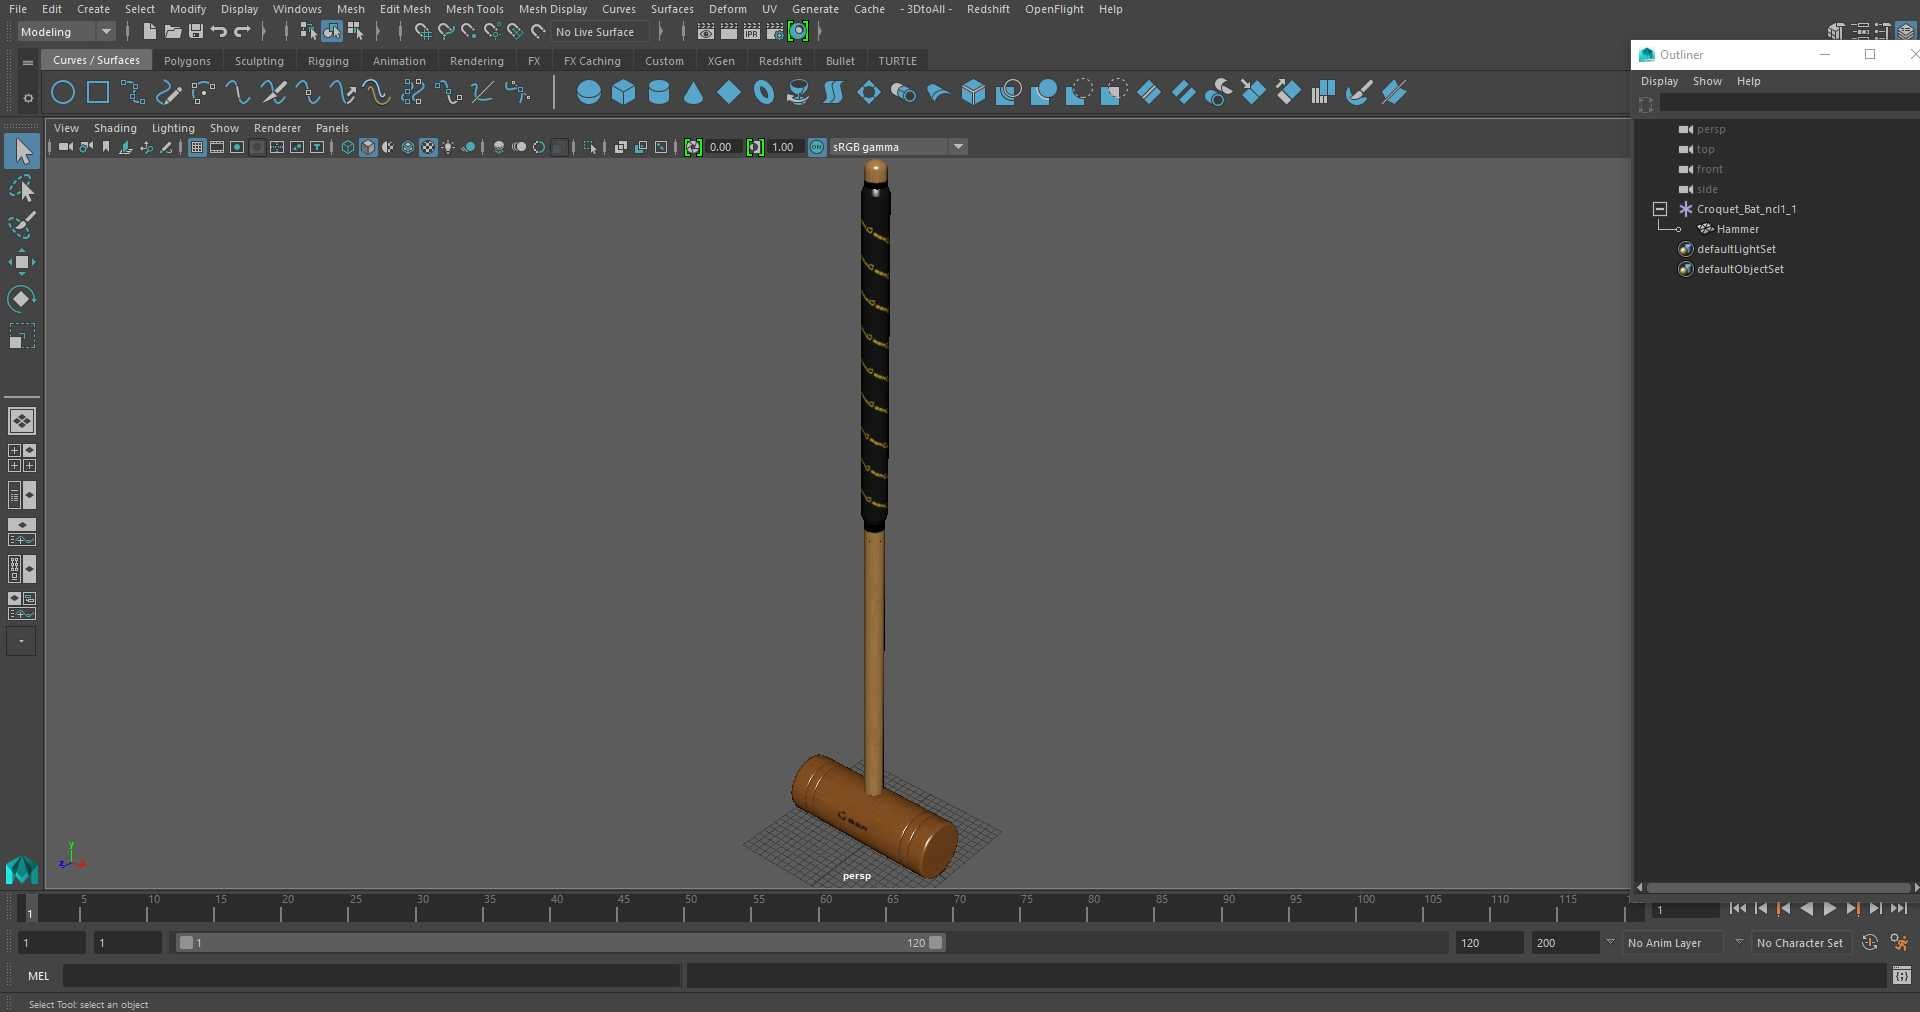Activate the Scale tool in toolbox
Image resolution: width=1920 pixels, height=1012 pixels.
[22, 336]
